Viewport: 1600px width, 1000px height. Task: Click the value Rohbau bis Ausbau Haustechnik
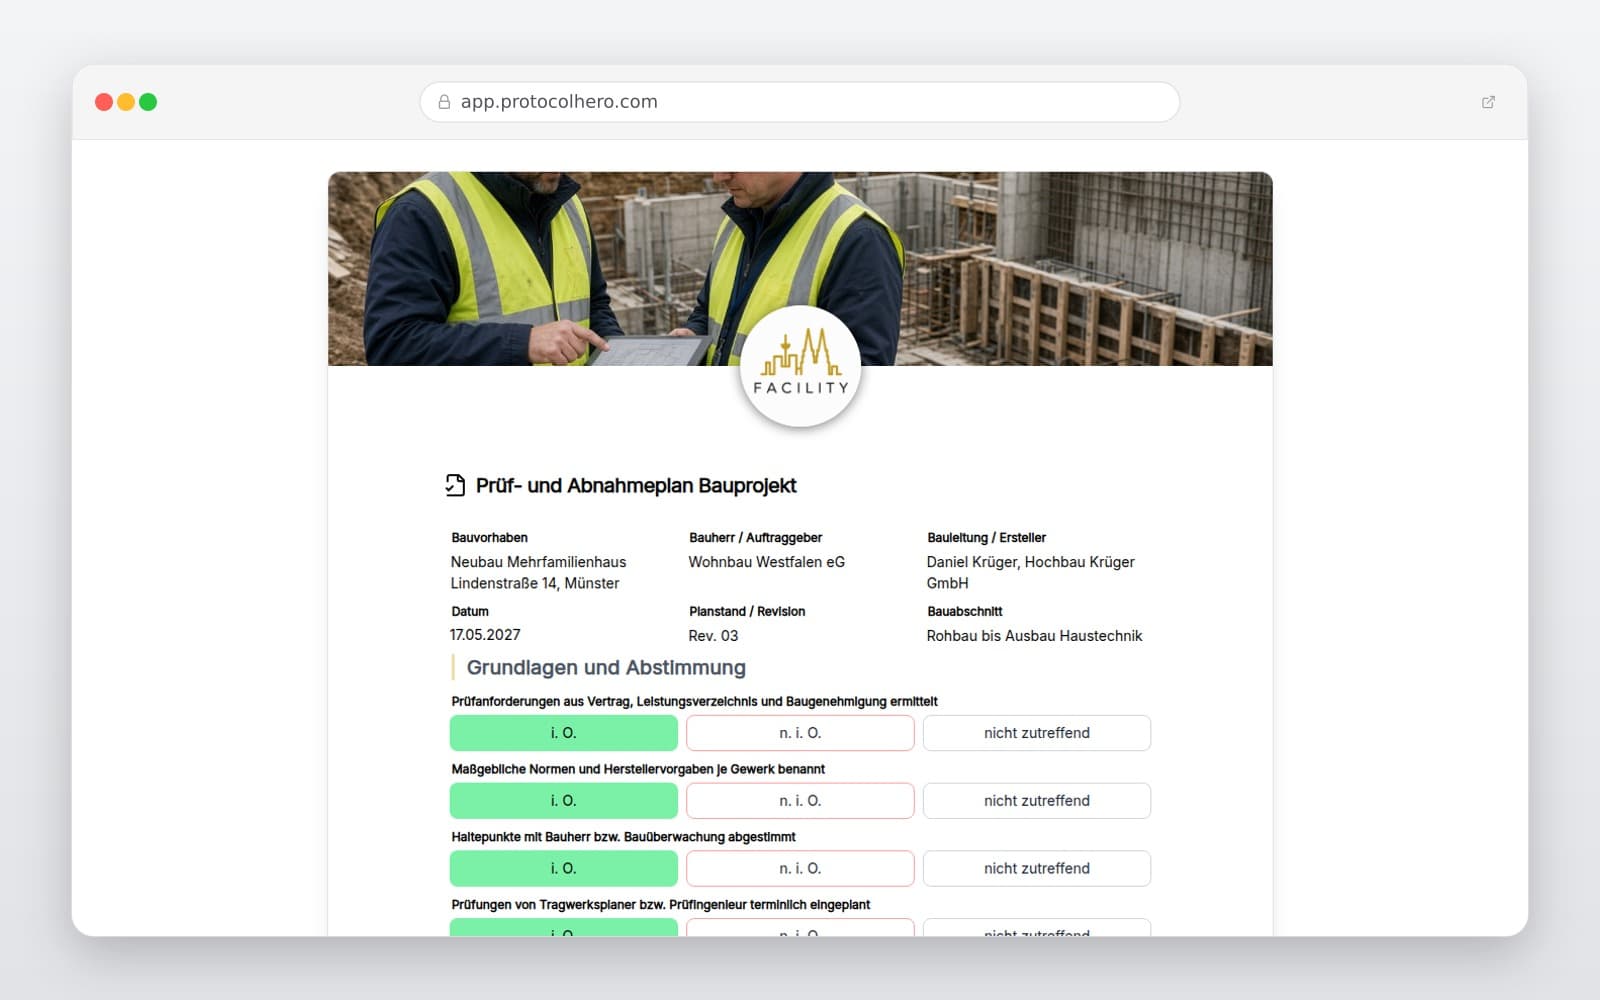1034,636
